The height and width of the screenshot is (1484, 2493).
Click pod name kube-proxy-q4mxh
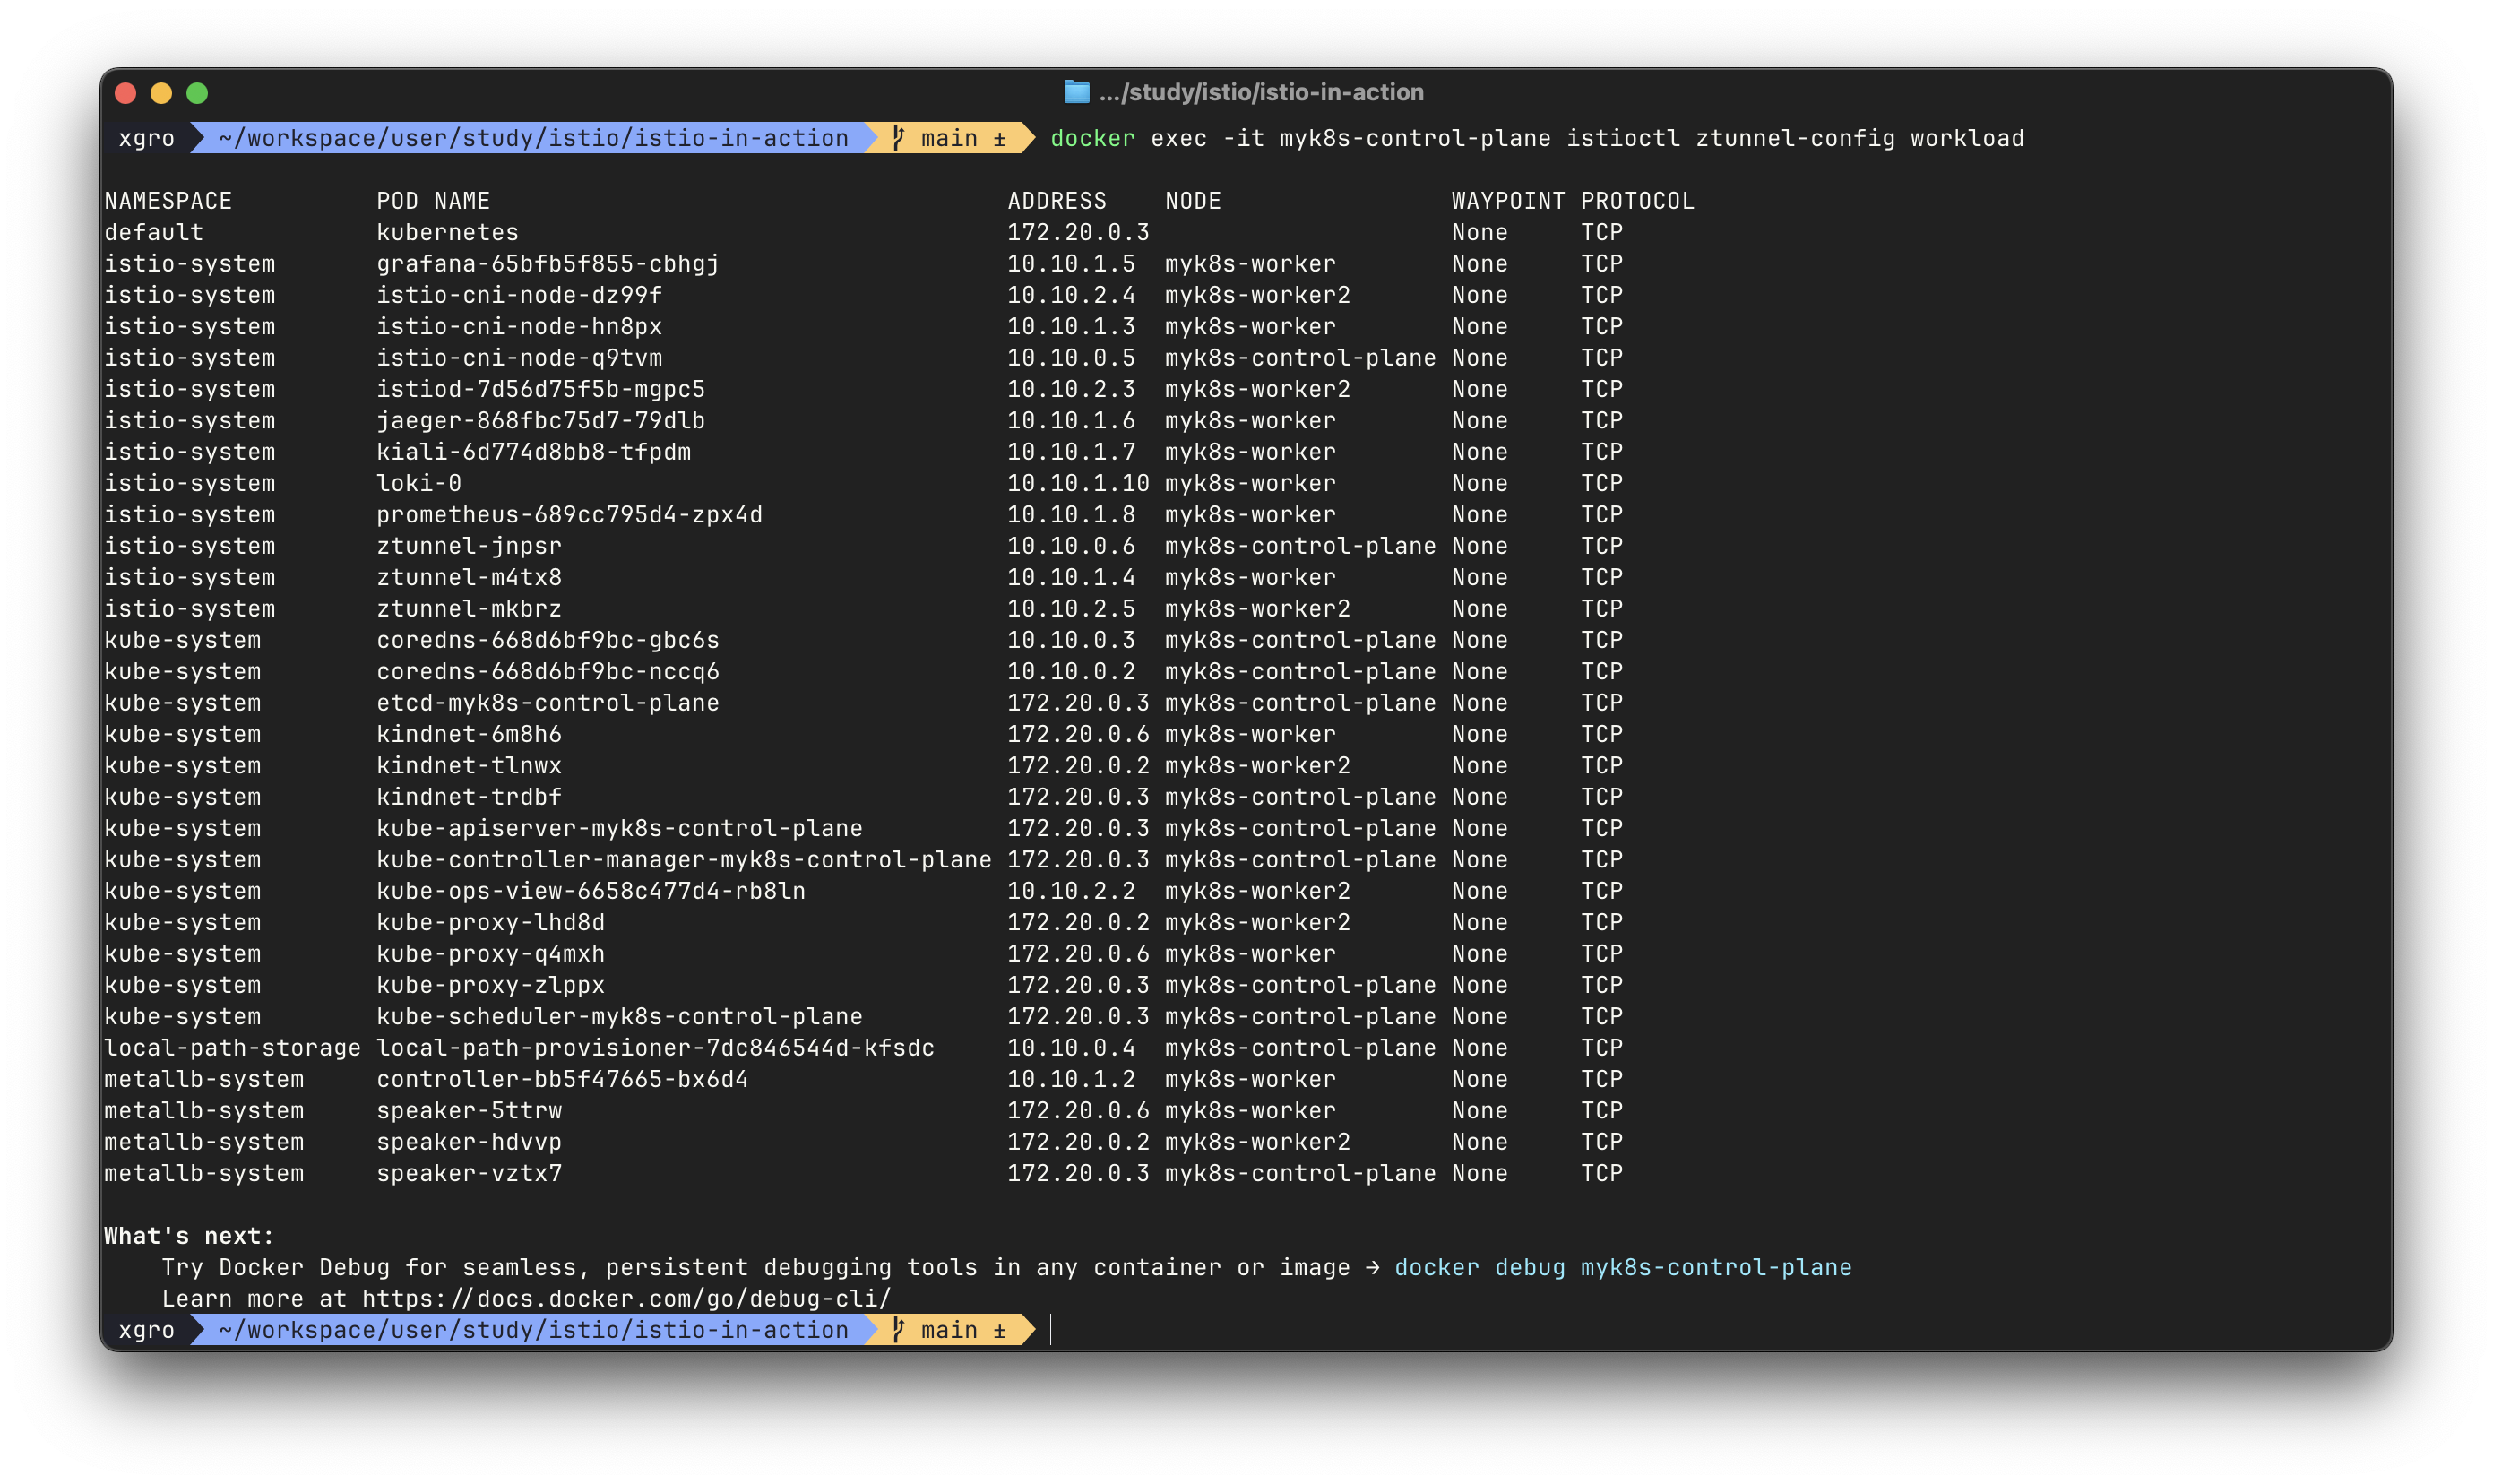490,954
